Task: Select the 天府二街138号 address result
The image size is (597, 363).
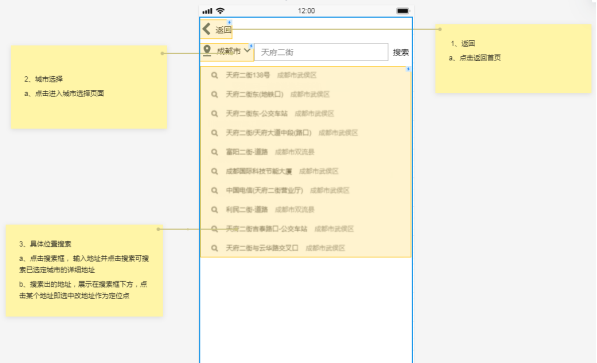Action: pyautogui.click(x=248, y=75)
